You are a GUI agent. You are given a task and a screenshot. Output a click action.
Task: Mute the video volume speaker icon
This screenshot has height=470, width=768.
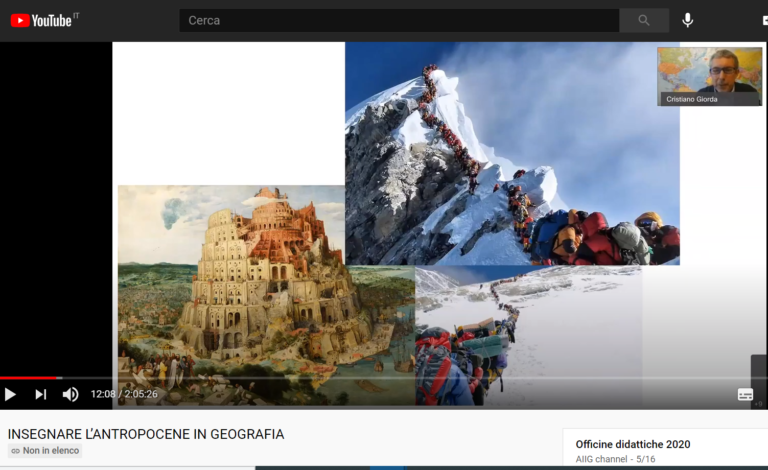click(x=71, y=394)
